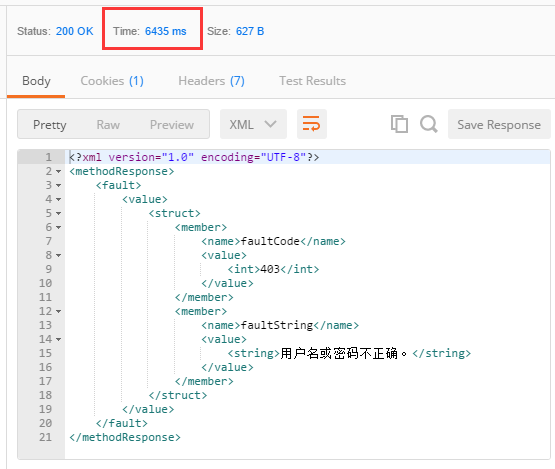Switch to Raw view
Image resolution: width=555 pixels, height=469 pixels.
tap(108, 125)
